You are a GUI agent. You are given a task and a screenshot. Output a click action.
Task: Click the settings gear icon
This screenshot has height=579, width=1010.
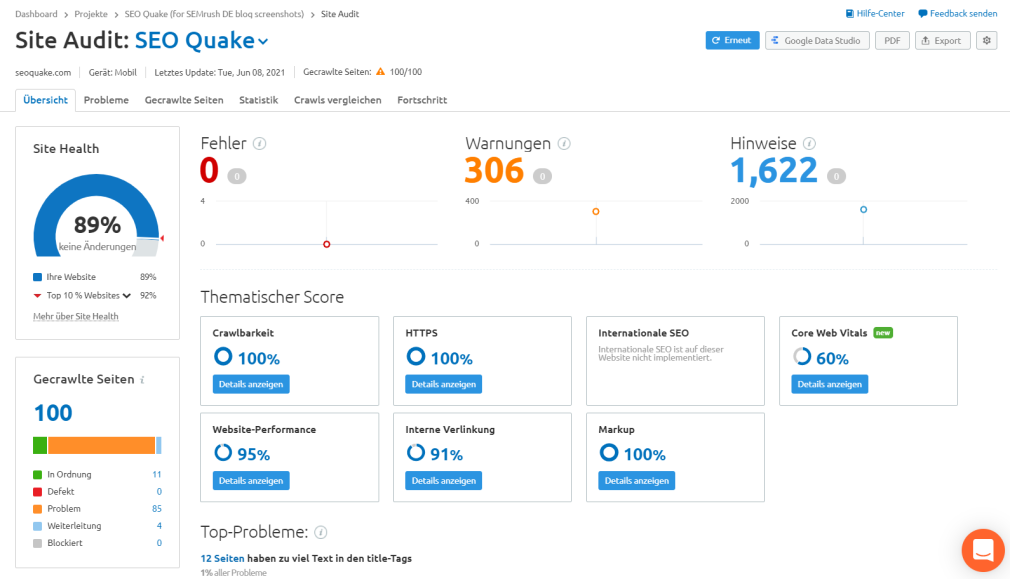click(987, 41)
